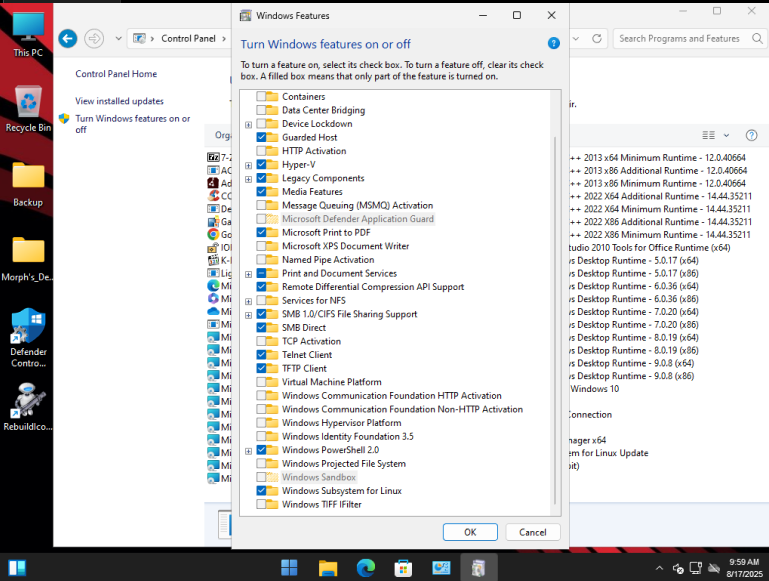This screenshot has width=769, height=581.
Task: Enable Virtual Machine Platform checkbox
Action: point(261,382)
